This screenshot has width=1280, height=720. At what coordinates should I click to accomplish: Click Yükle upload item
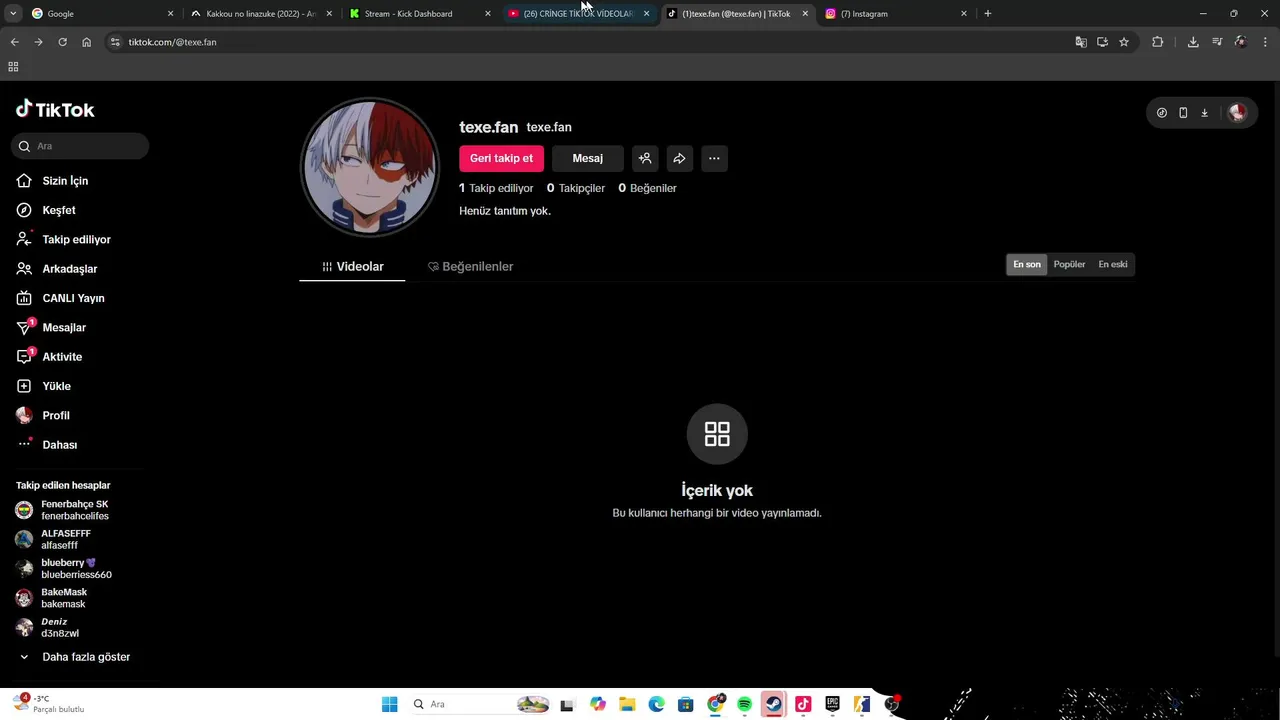tap(56, 386)
